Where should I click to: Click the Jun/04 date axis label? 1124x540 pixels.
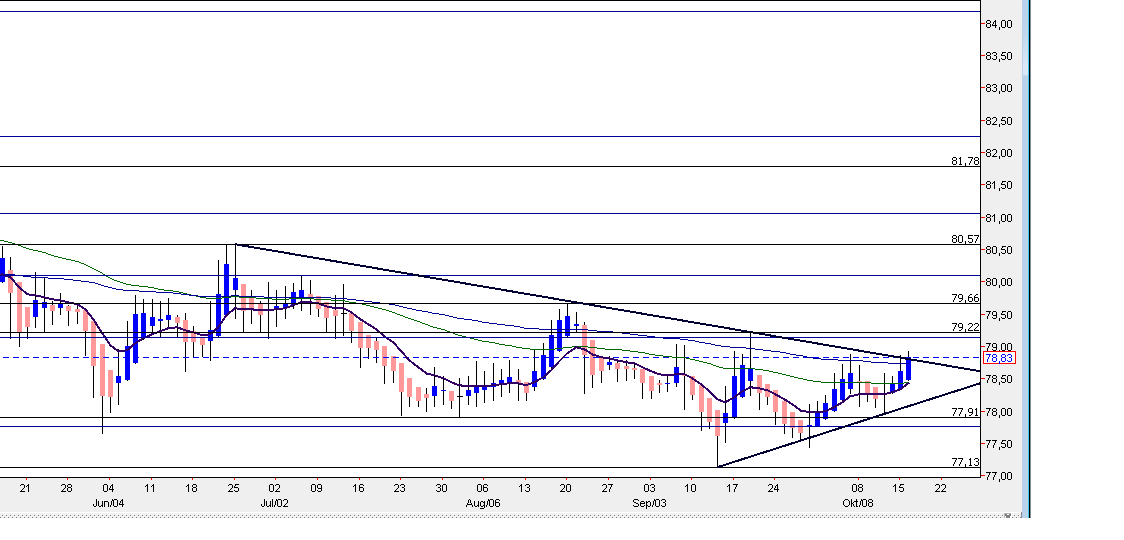tap(108, 503)
